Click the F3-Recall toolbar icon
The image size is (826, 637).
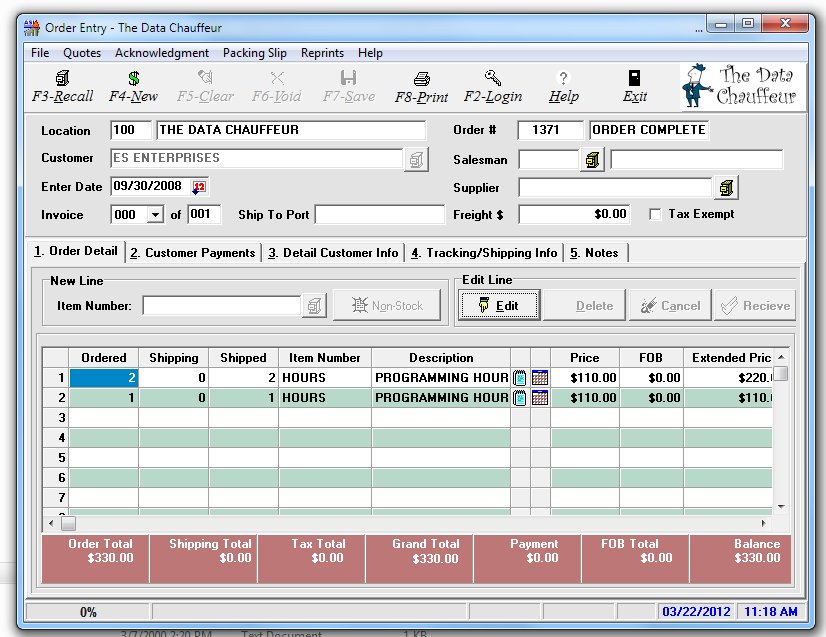(62, 78)
